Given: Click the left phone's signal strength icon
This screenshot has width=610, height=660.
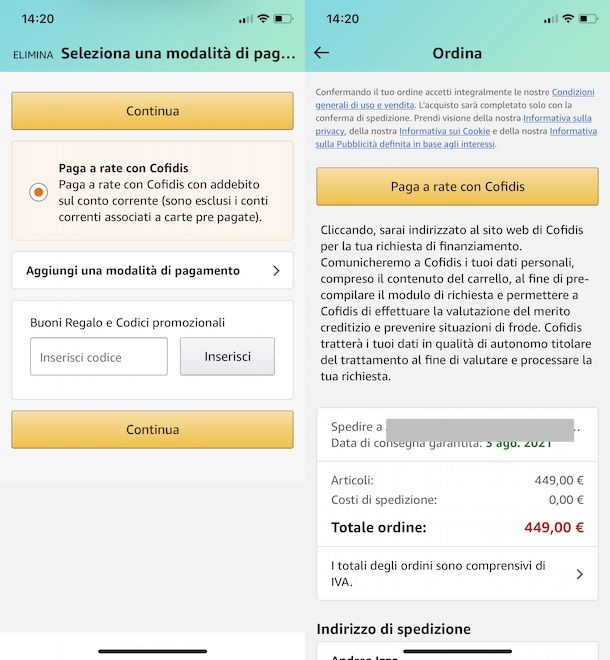Looking at the screenshot, I should [x=246, y=19].
